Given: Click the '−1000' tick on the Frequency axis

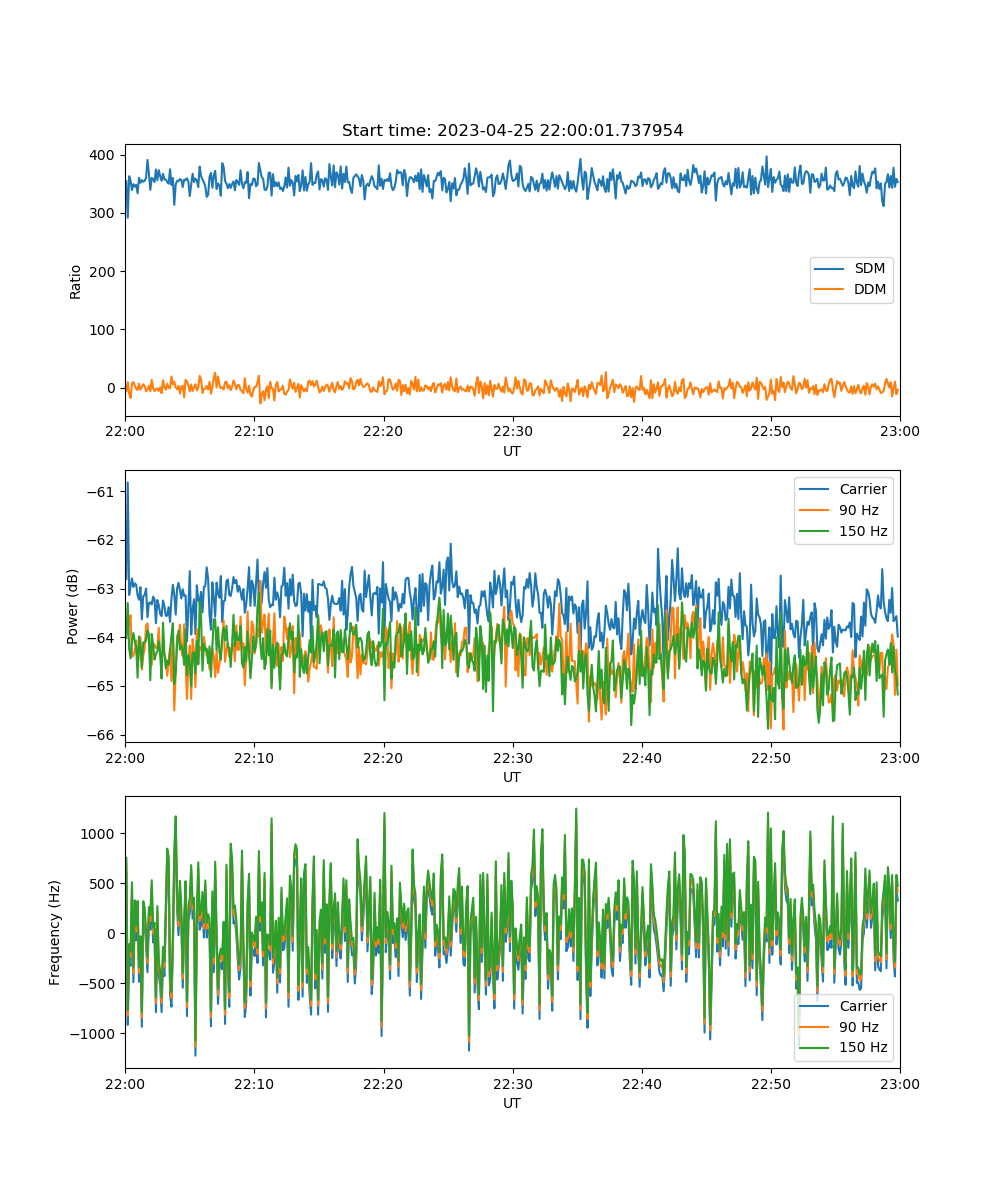Looking at the screenshot, I should pos(94,1033).
